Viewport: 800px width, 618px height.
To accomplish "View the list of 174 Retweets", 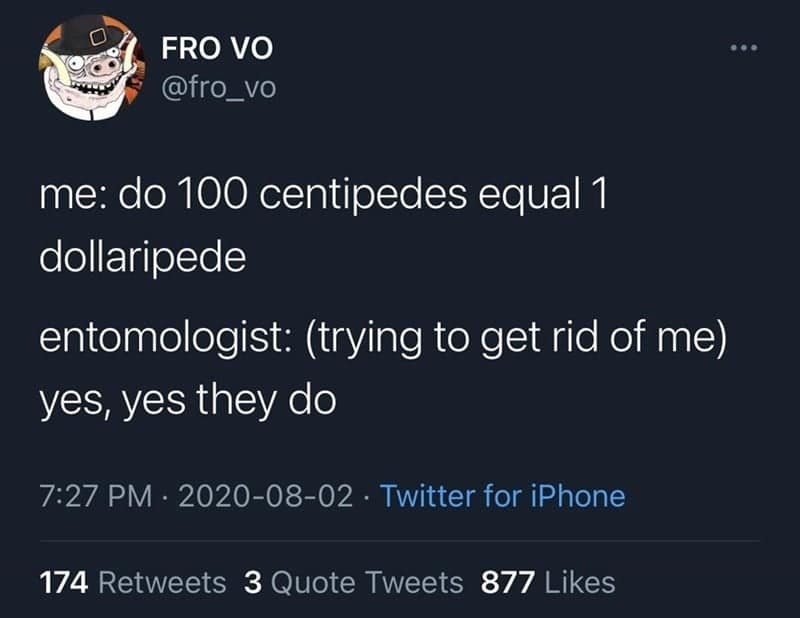I will tap(132, 582).
